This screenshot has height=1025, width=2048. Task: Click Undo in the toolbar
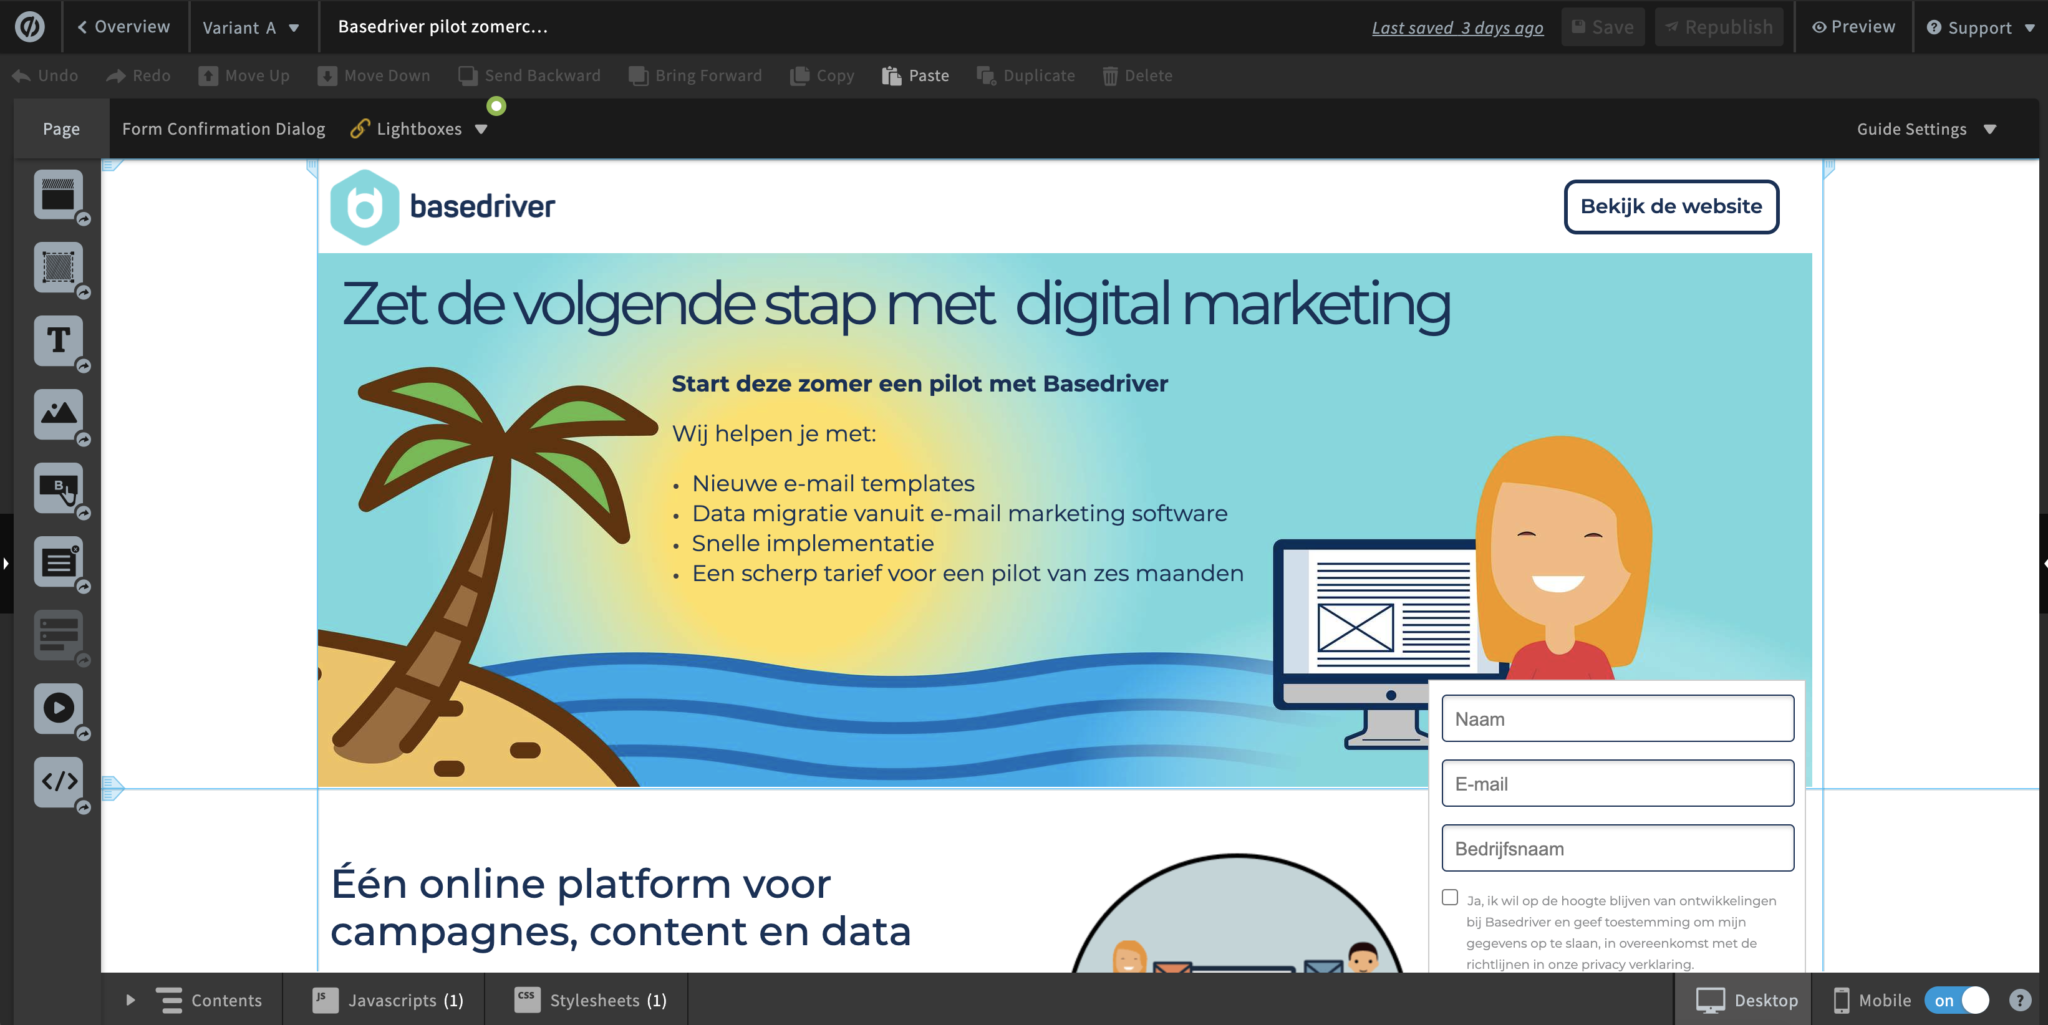(45, 76)
